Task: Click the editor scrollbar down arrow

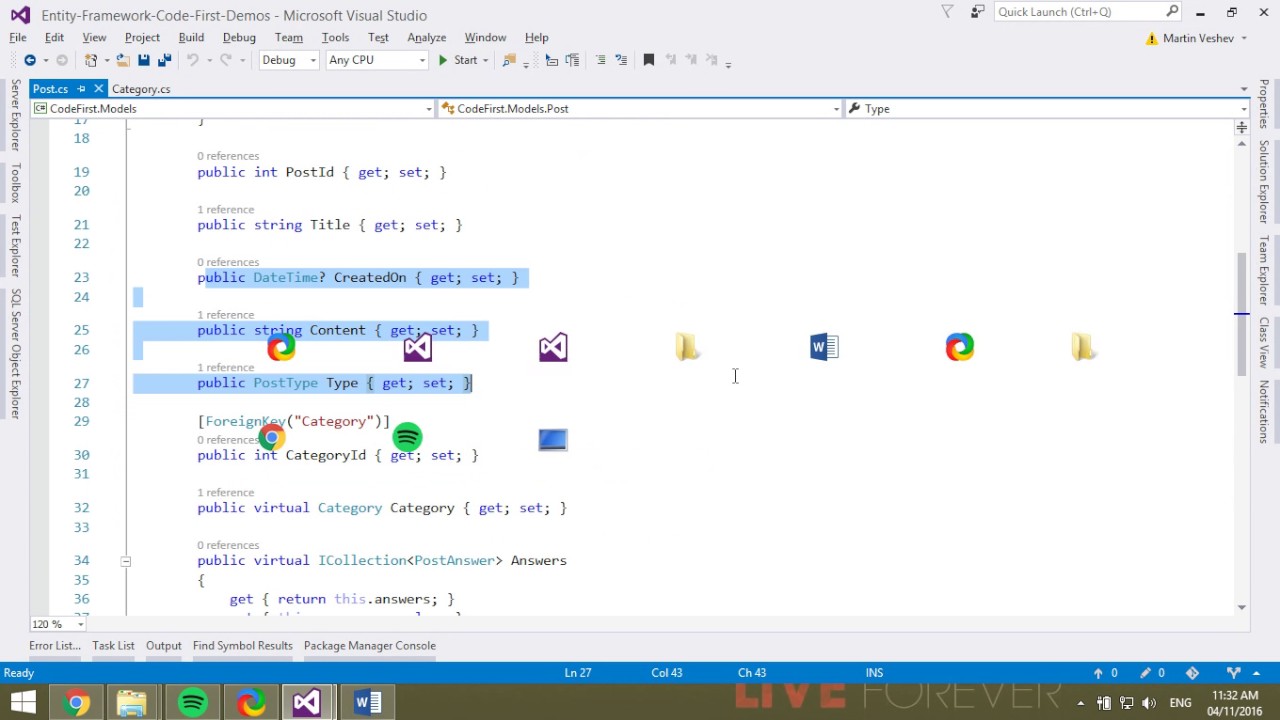Action: click(x=1241, y=607)
